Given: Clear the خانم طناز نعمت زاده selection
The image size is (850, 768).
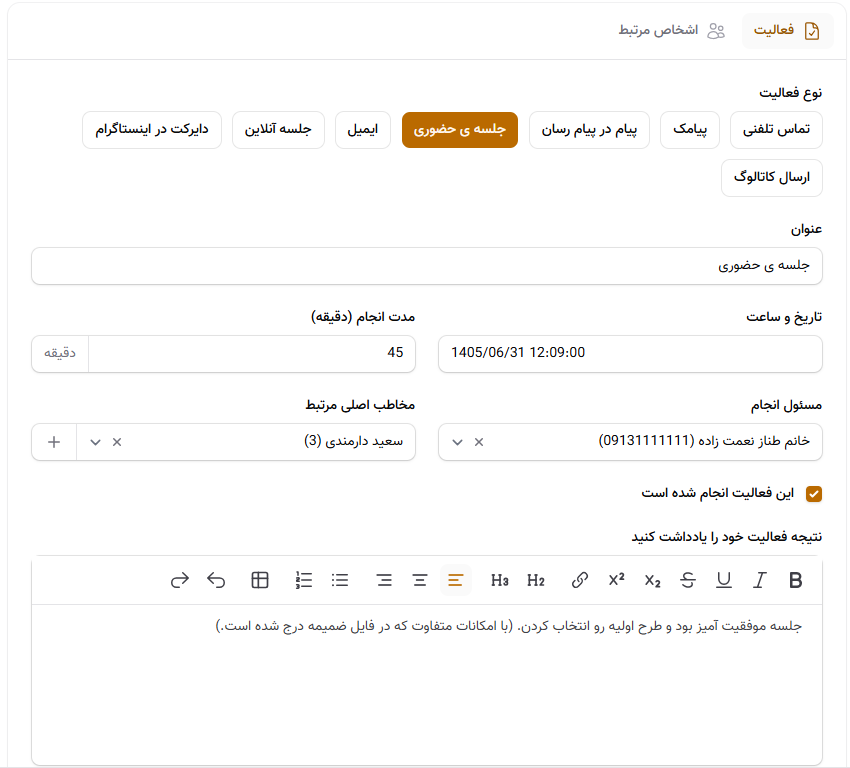Looking at the screenshot, I should coord(479,442).
